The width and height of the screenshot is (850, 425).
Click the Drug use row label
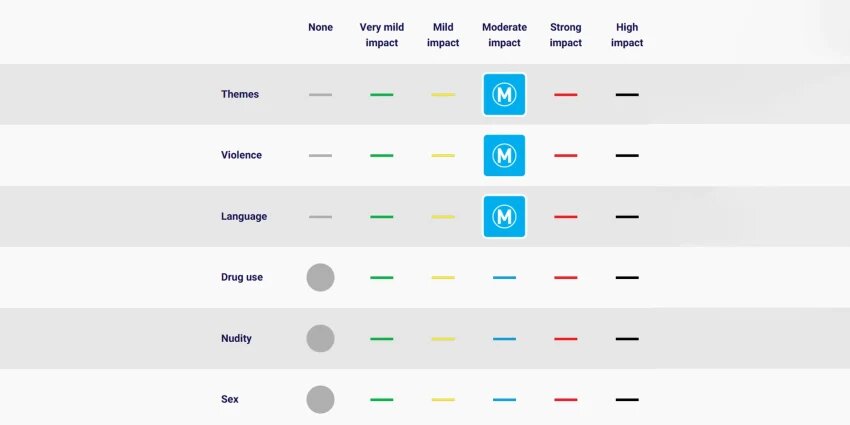tap(242, 277)
